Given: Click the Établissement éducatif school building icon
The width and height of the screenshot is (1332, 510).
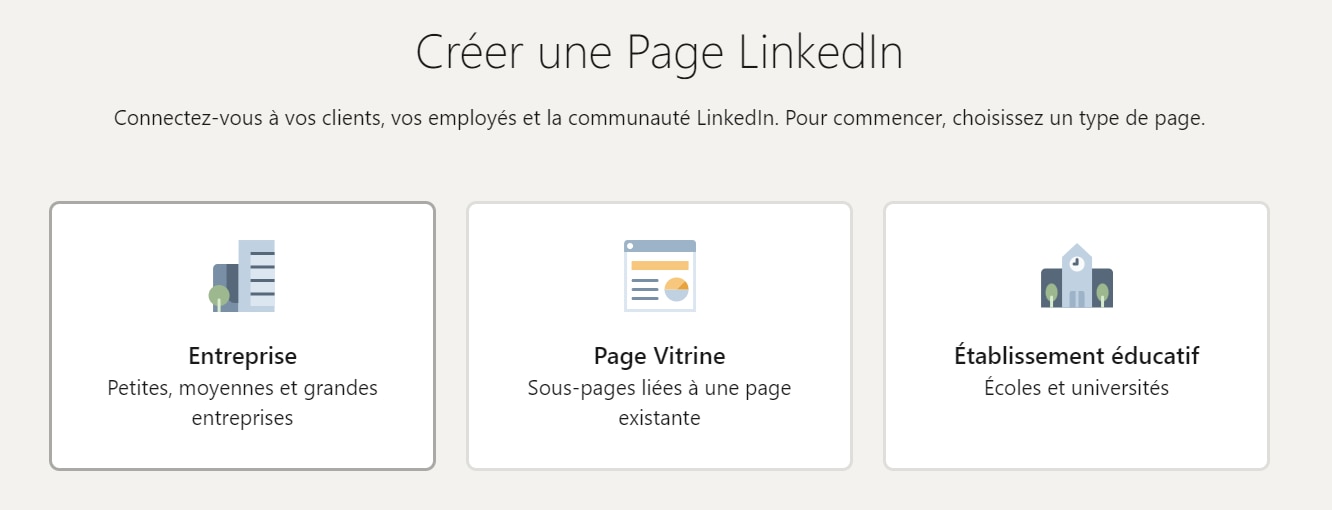Looking at the screenshot, I should (x=1076, y=276).
